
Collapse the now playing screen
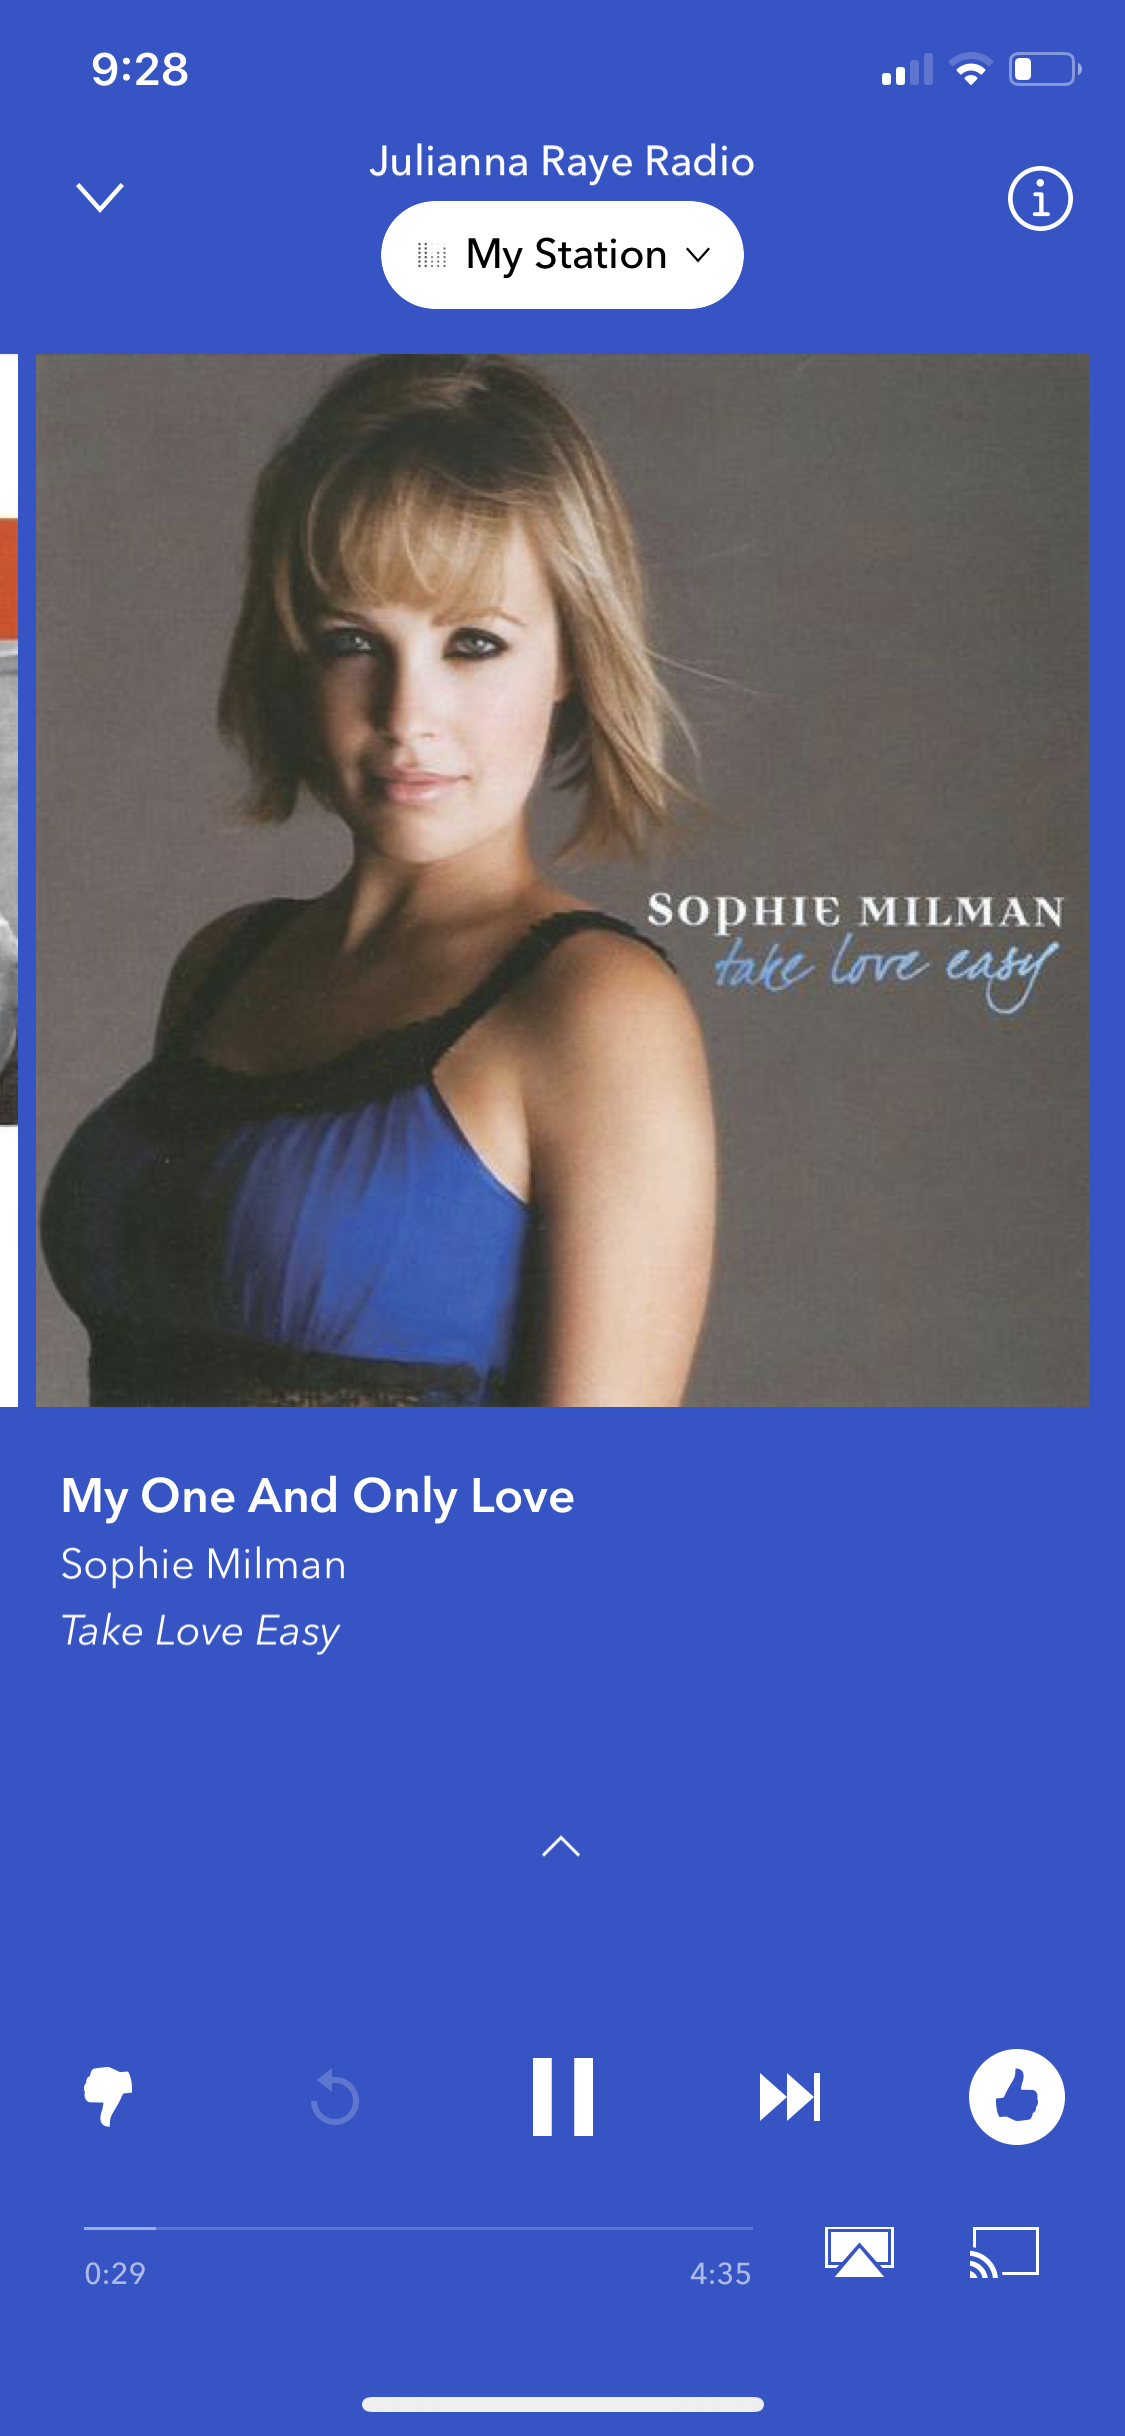[100, 198]
